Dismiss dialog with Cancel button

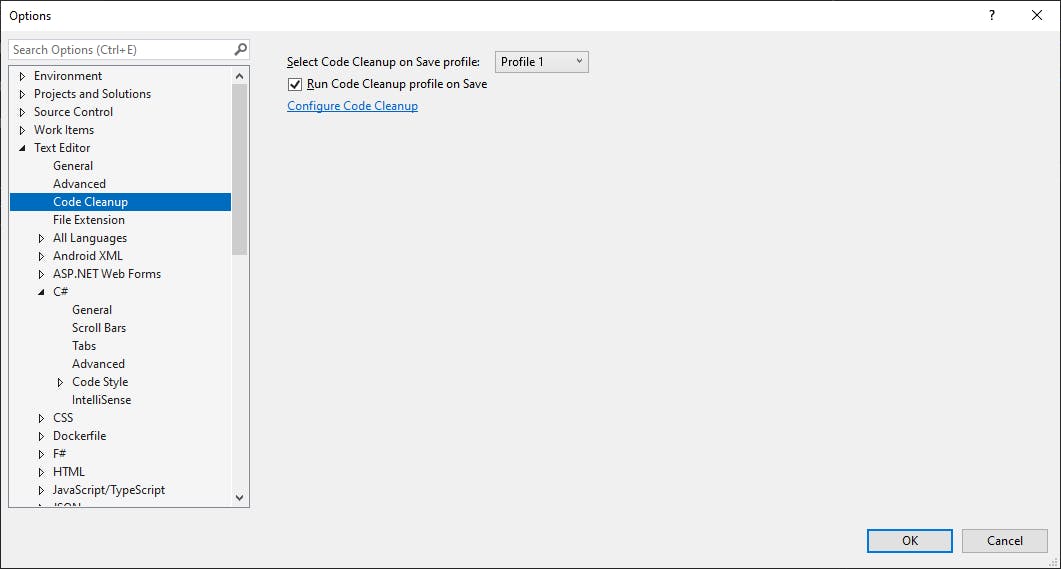coord(1004,541)
